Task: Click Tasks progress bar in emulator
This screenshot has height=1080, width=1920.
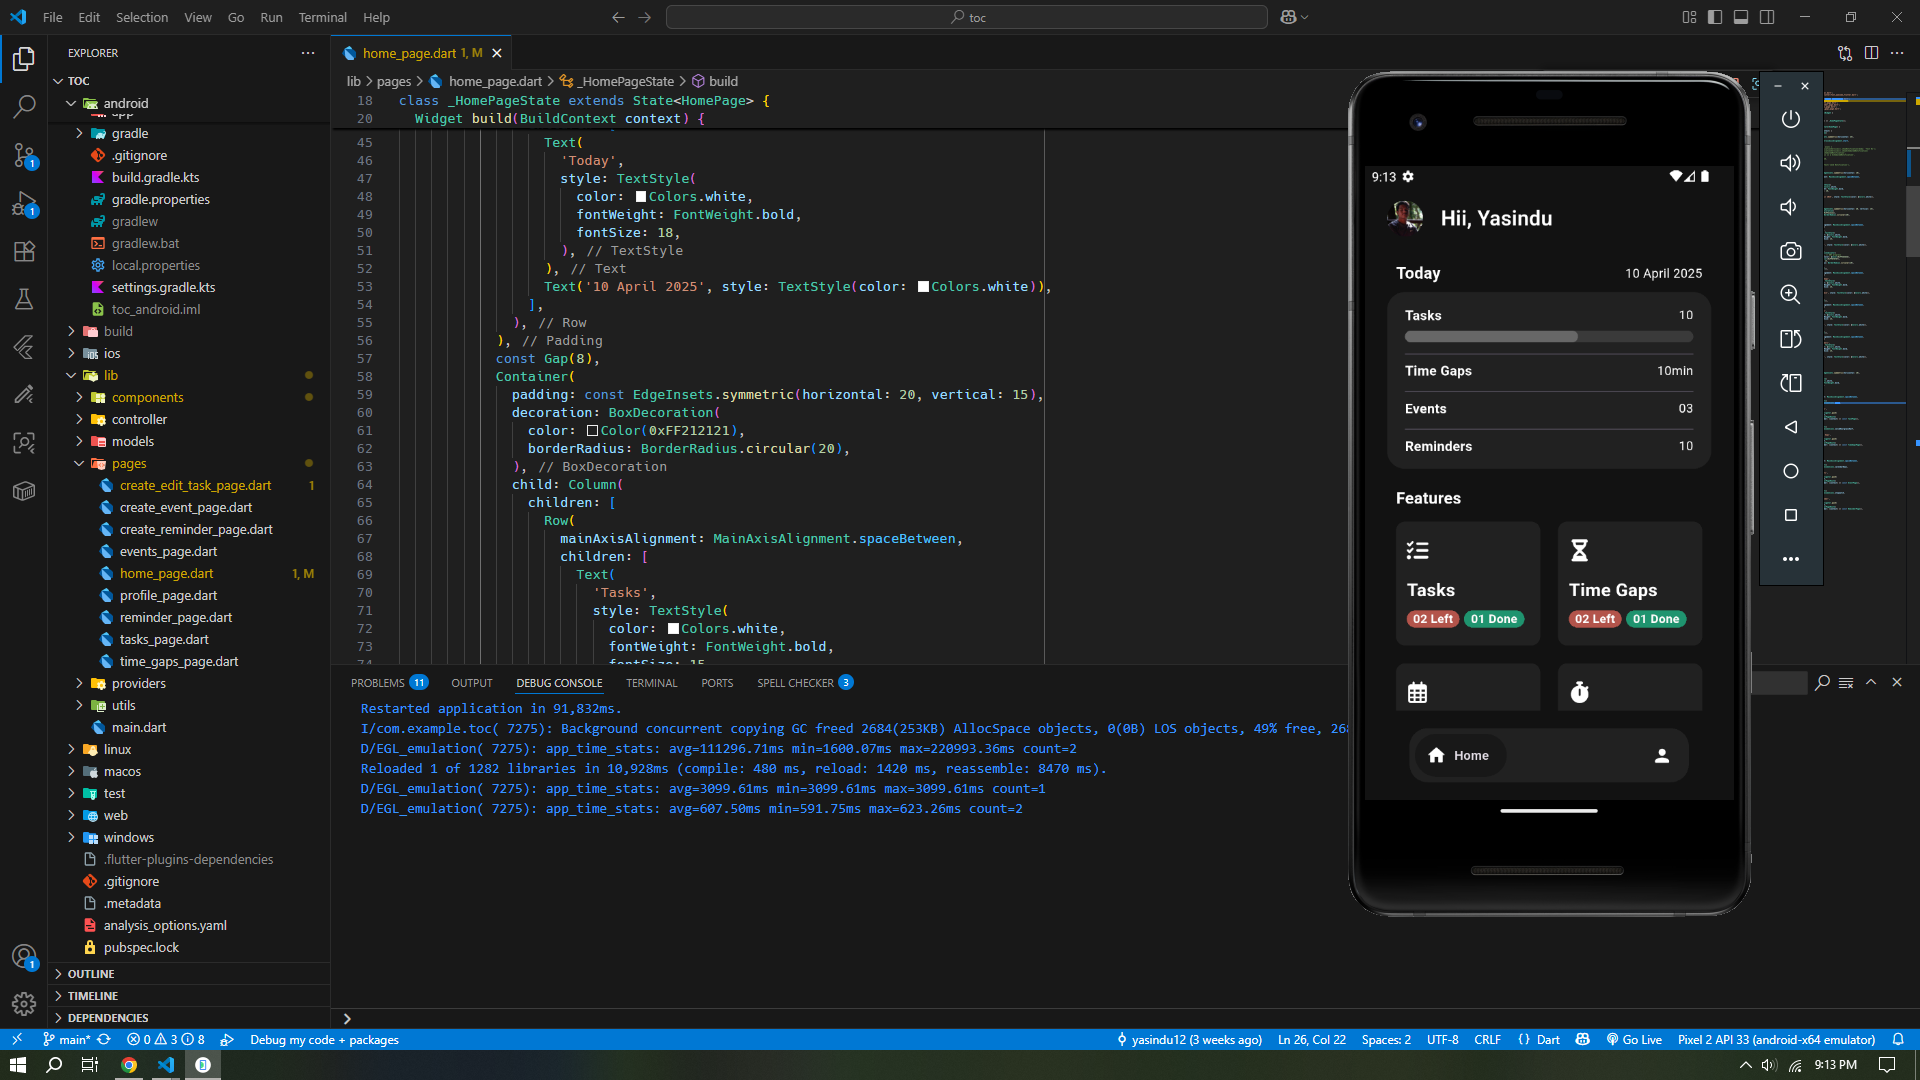Action: pos(1548,337)
